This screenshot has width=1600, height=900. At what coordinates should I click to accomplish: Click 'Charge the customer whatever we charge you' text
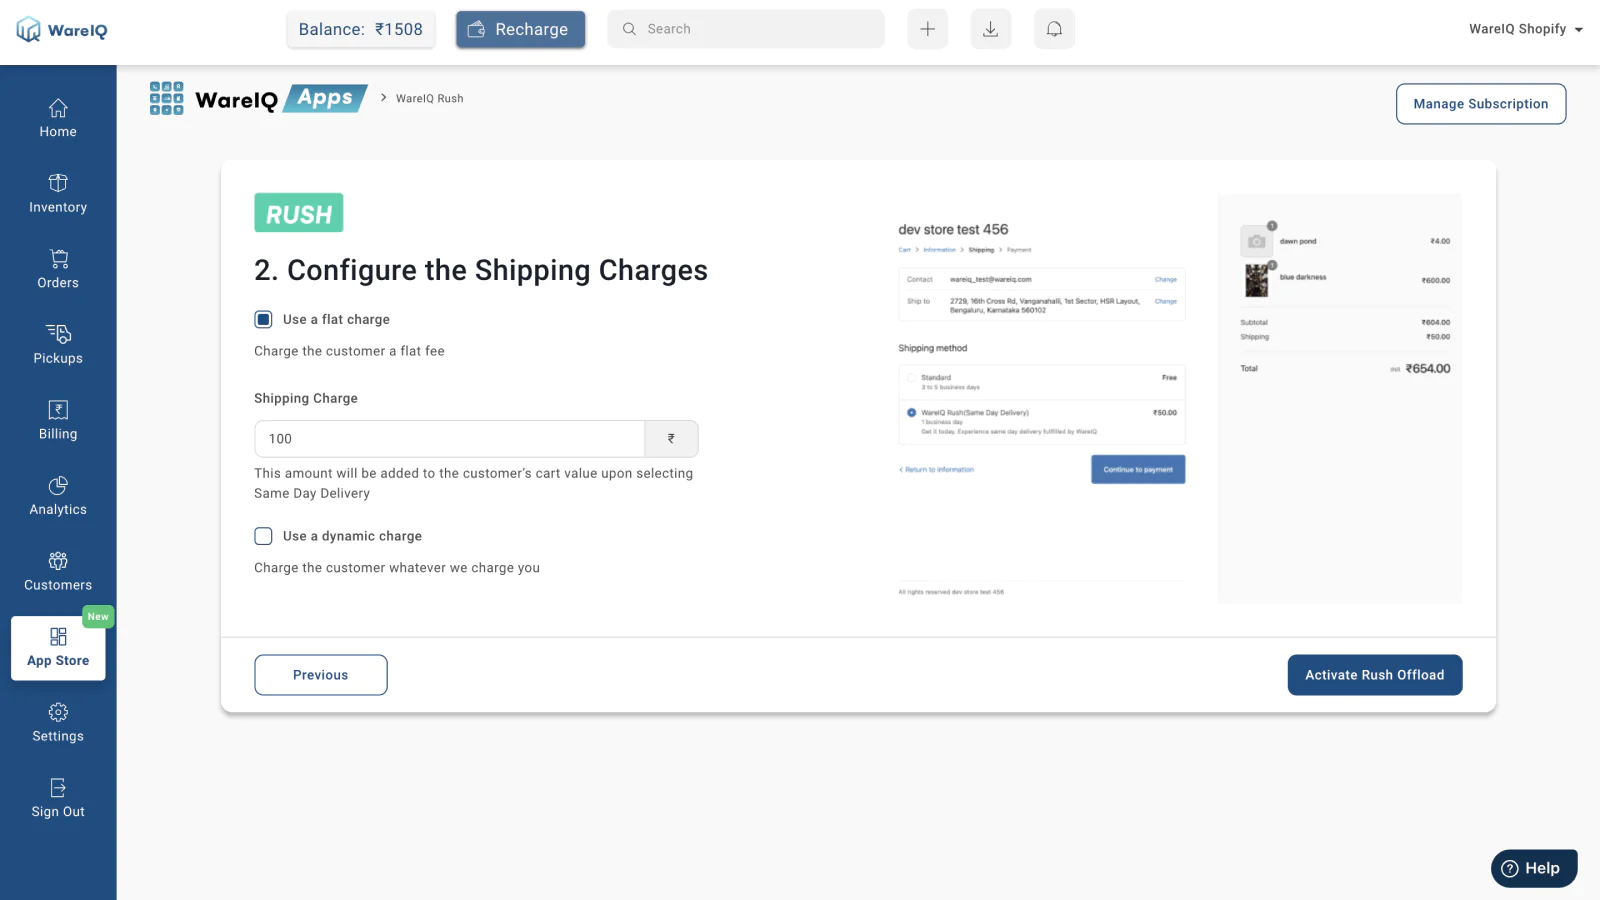click(x=397, y=568)
